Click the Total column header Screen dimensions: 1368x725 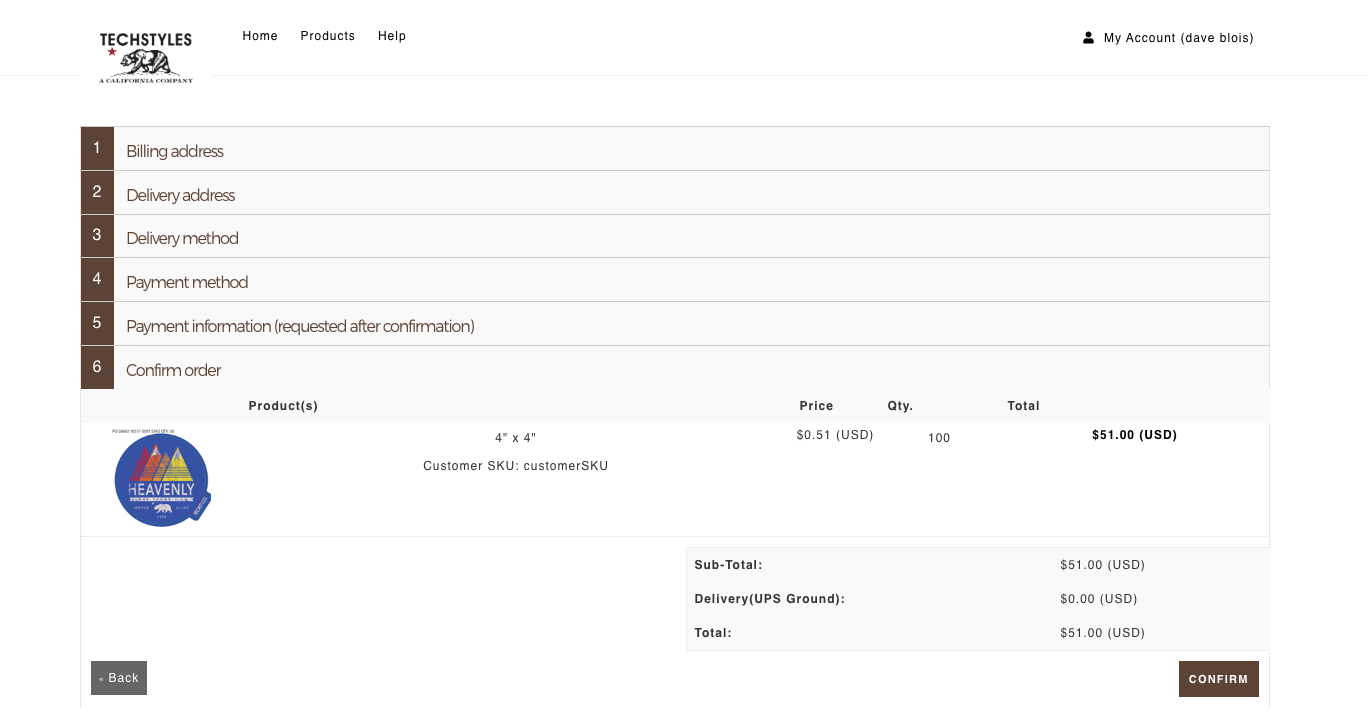(1023, 406)
